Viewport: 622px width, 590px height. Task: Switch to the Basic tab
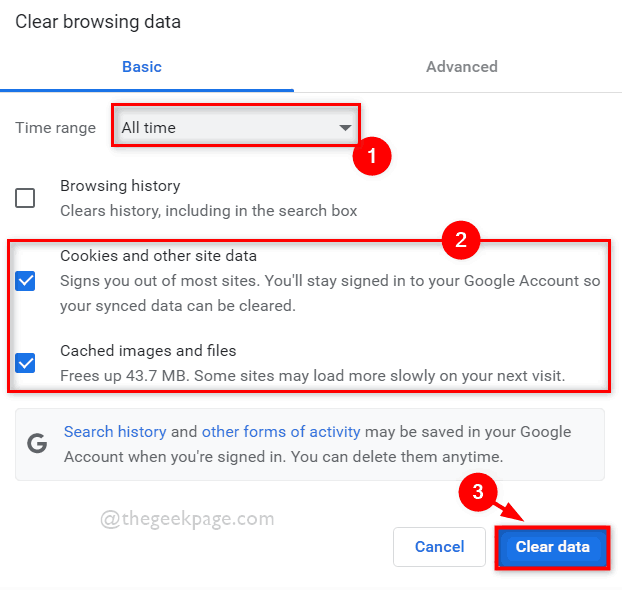click(142, 67)
